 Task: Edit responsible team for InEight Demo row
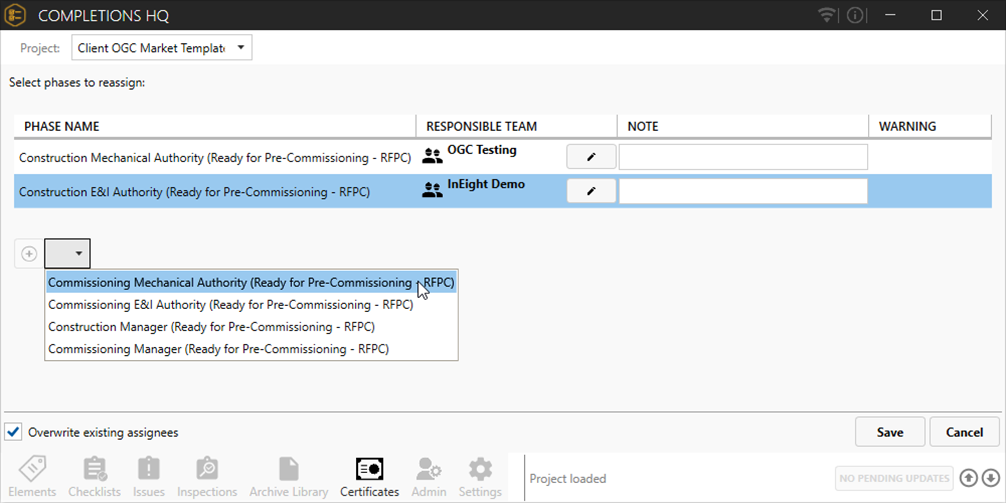(x=591, y=191)
